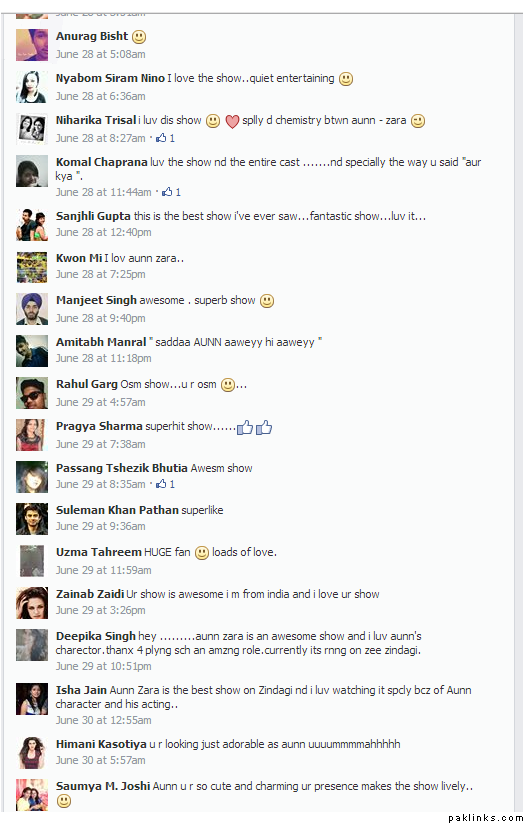Click like count on Niharika Trisal's comment
The height and width of the screenshot is (824, 524).
pyautogui.click(x=172, y=138)
